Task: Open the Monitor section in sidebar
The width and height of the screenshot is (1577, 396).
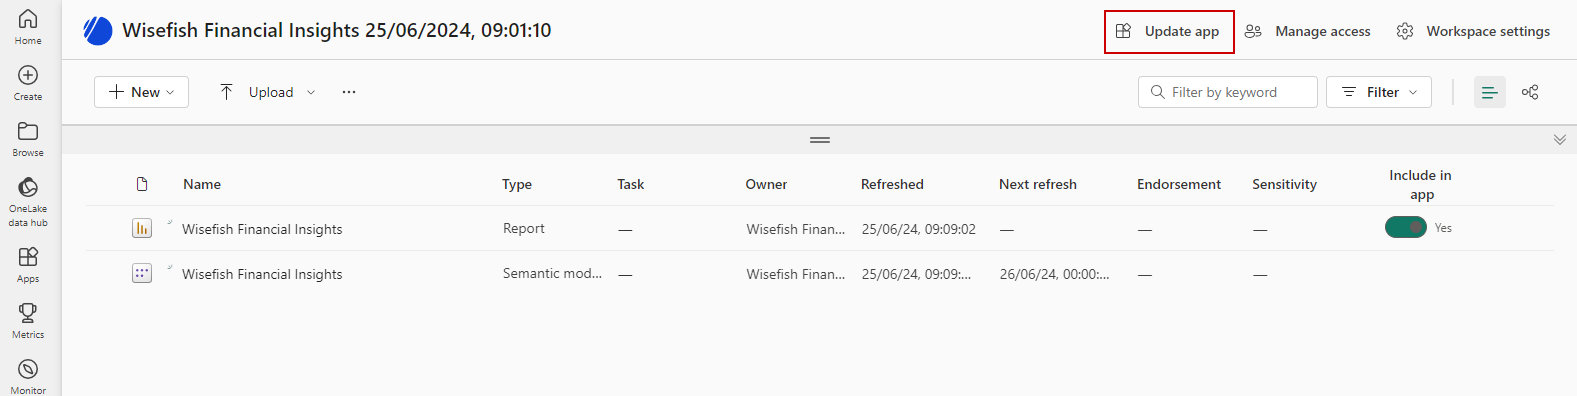Action: (28, 376)
